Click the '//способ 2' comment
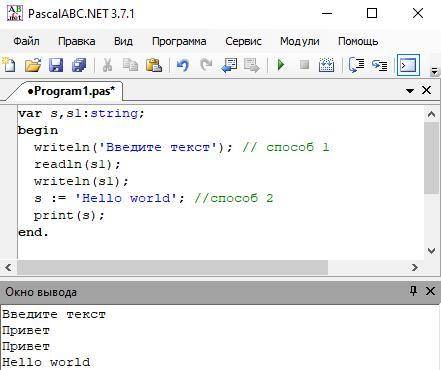Screen dimensions: 441x370 (234, 198)
